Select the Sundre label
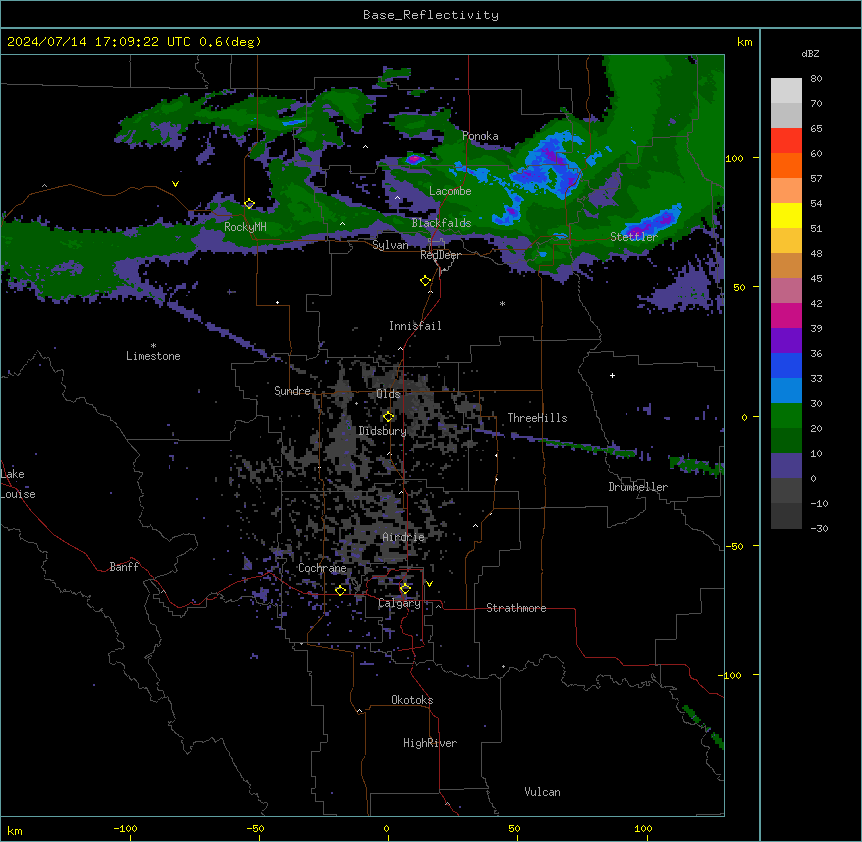Viewport: 862px width, 842px height. tap(292, 391)
